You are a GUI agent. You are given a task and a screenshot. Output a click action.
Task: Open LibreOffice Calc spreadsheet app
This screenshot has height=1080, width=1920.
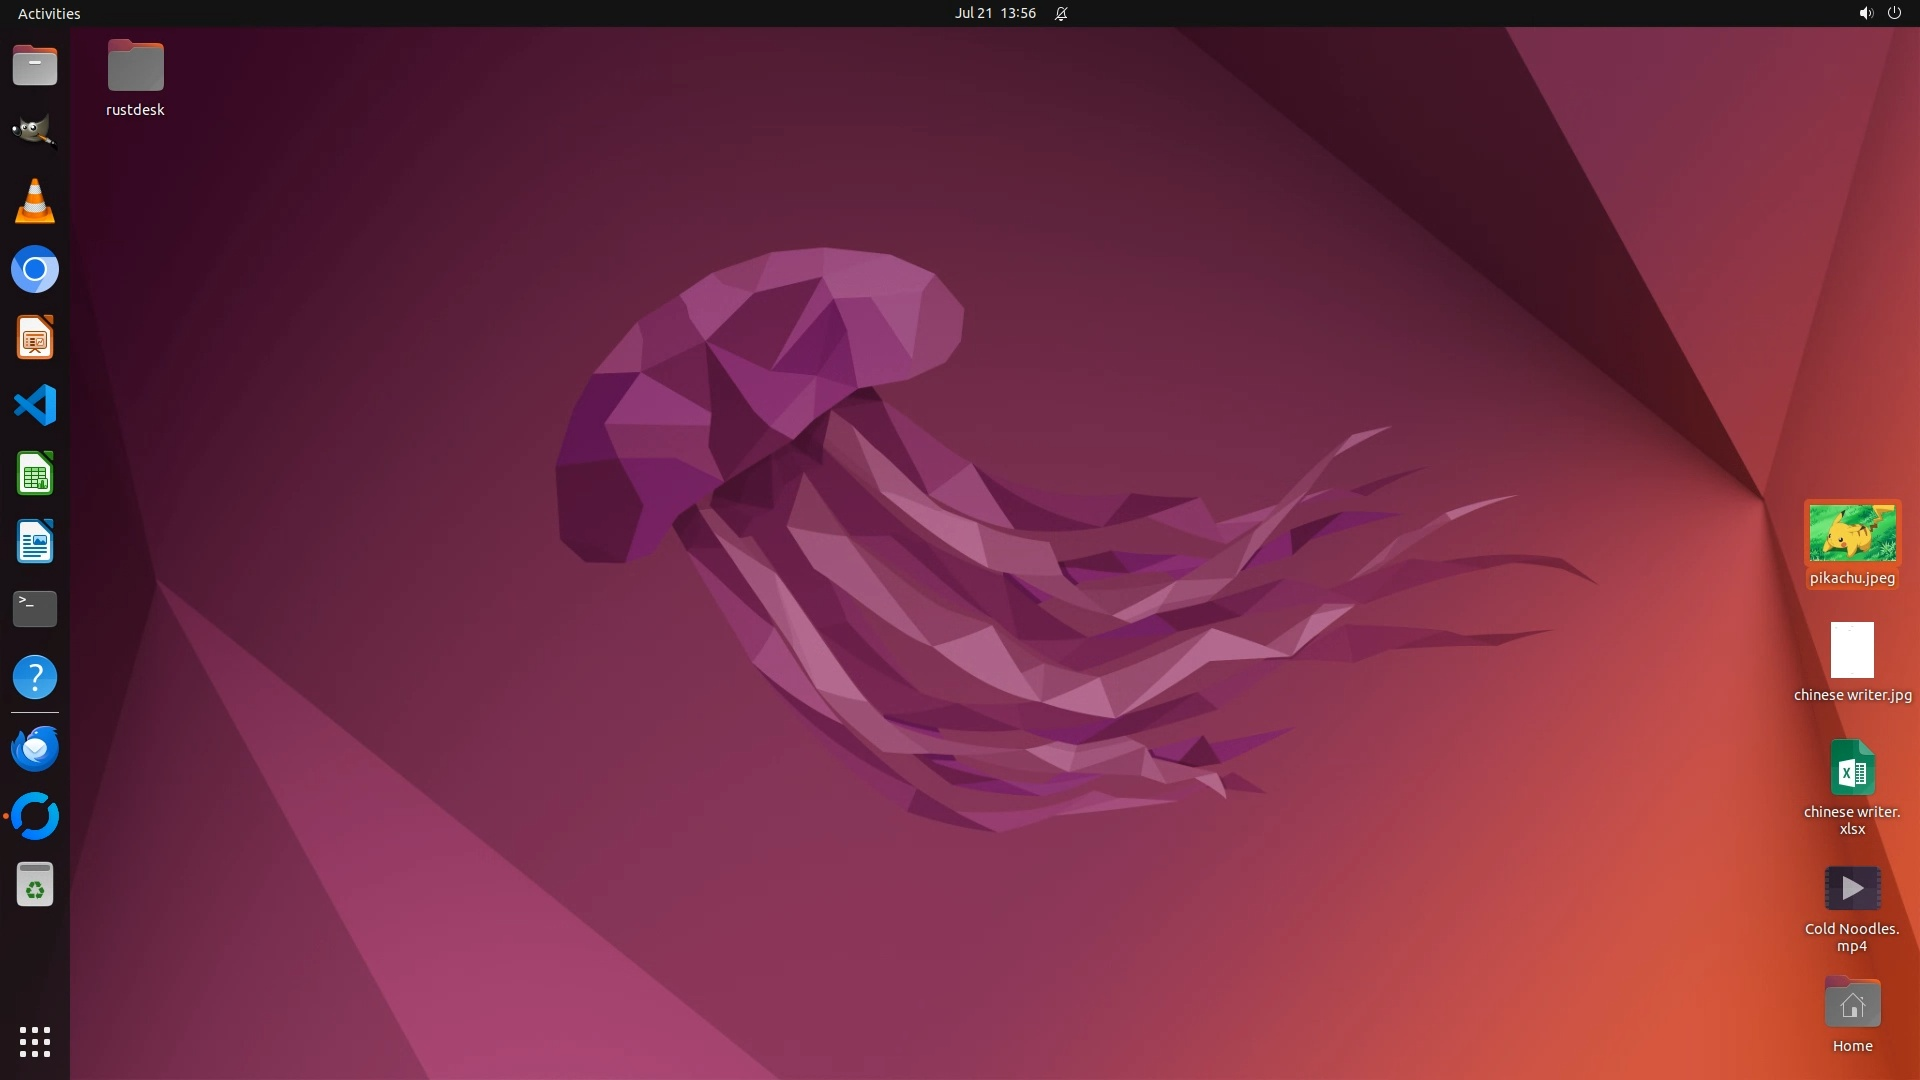pyautogui.click(x=34, y=474)
